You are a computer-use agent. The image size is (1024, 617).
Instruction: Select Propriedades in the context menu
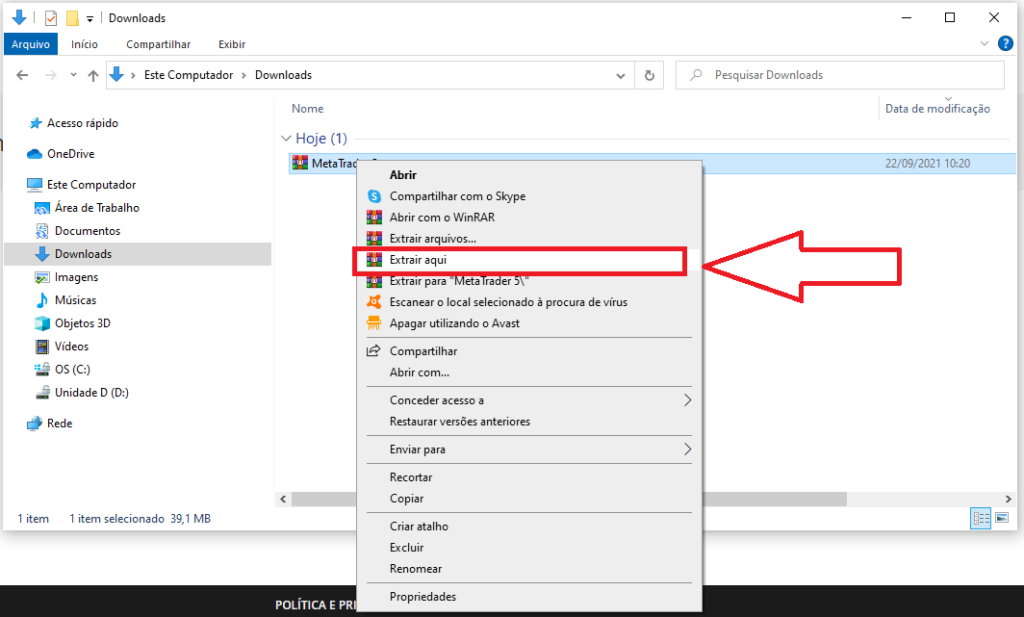[422, 597]
